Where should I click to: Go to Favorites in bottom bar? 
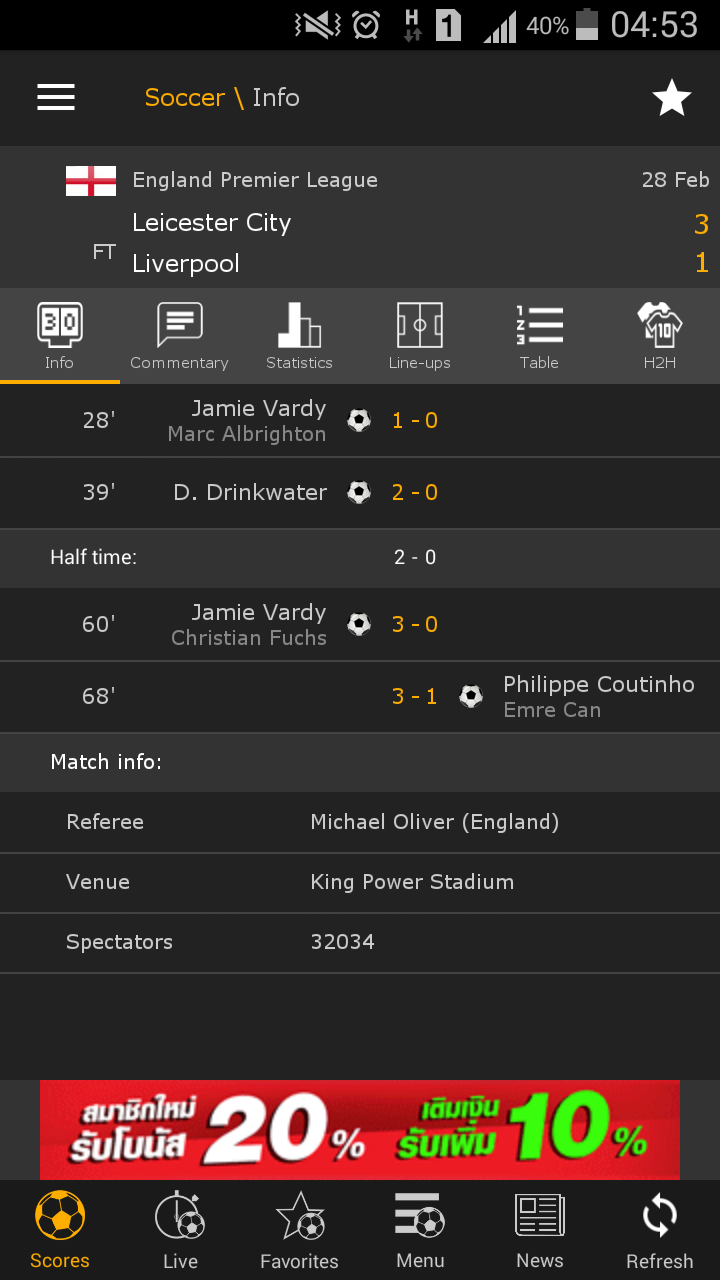[x=299, y=1230]
